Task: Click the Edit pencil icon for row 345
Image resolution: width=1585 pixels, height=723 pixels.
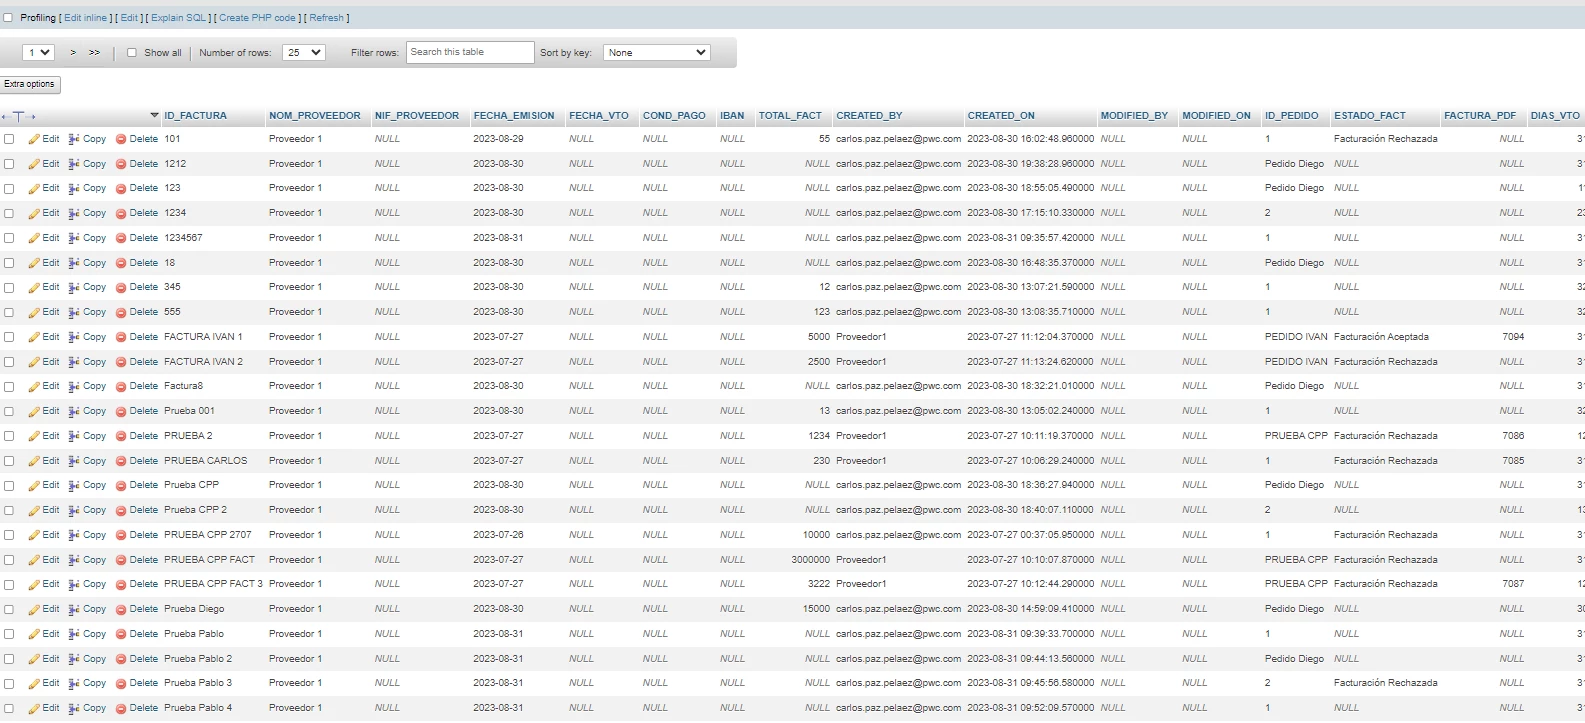Action: [x=34, y=287]
